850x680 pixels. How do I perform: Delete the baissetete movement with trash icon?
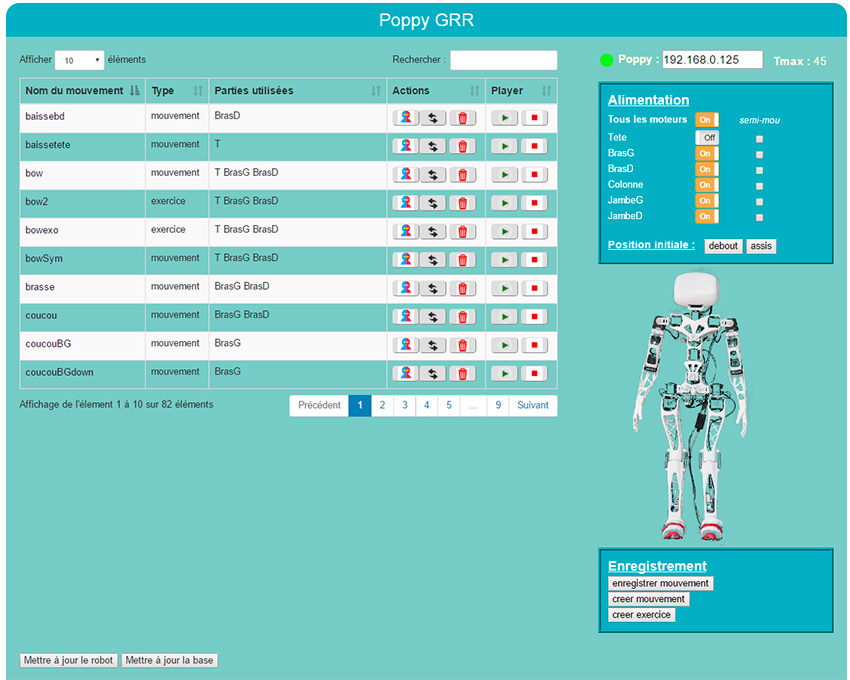tap(462, 146)
